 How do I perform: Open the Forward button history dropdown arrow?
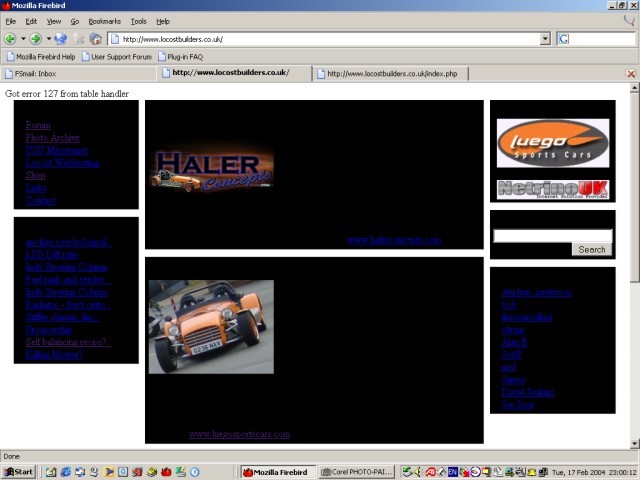(47, 39)
